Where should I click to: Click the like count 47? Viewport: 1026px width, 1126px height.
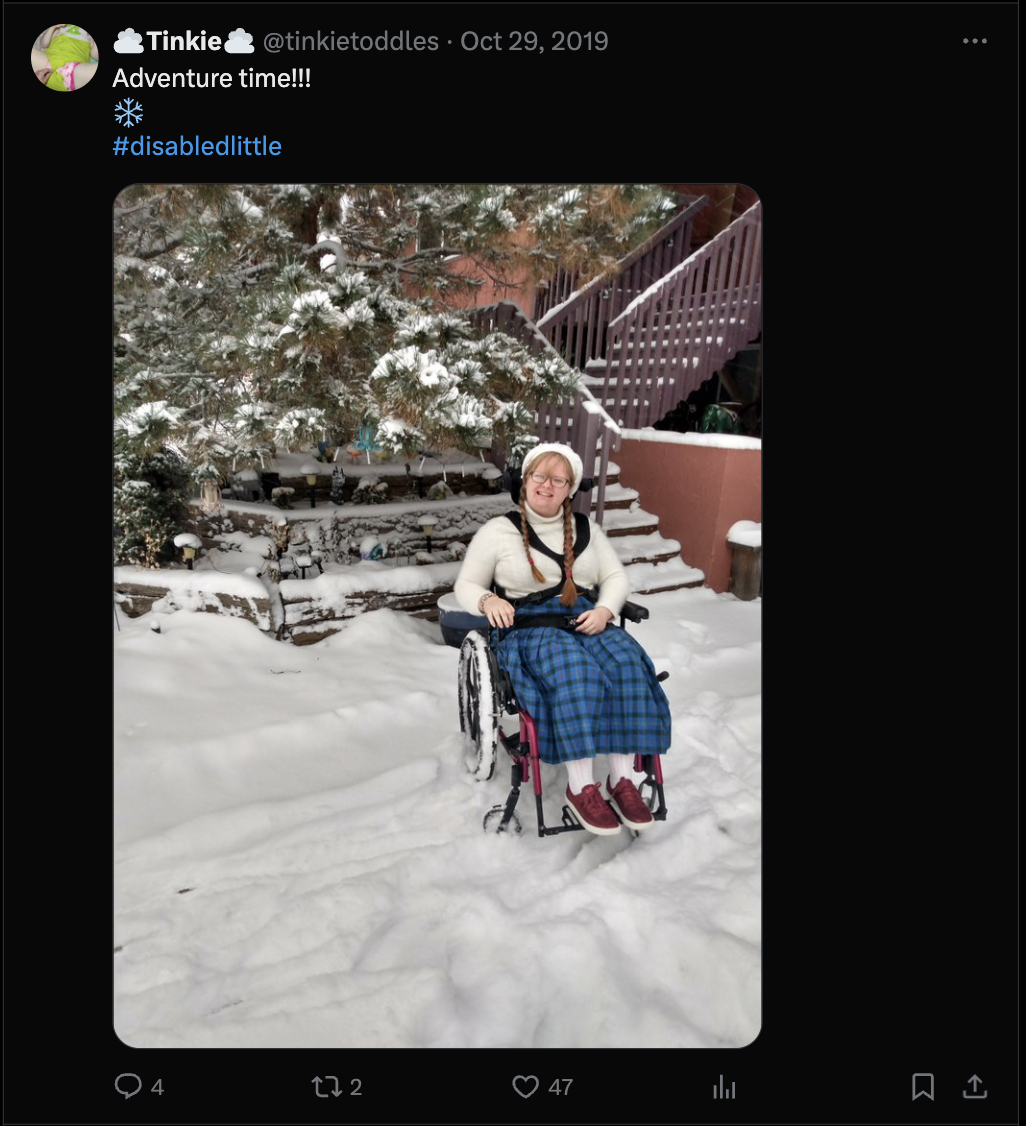[x=561, y=1087]
